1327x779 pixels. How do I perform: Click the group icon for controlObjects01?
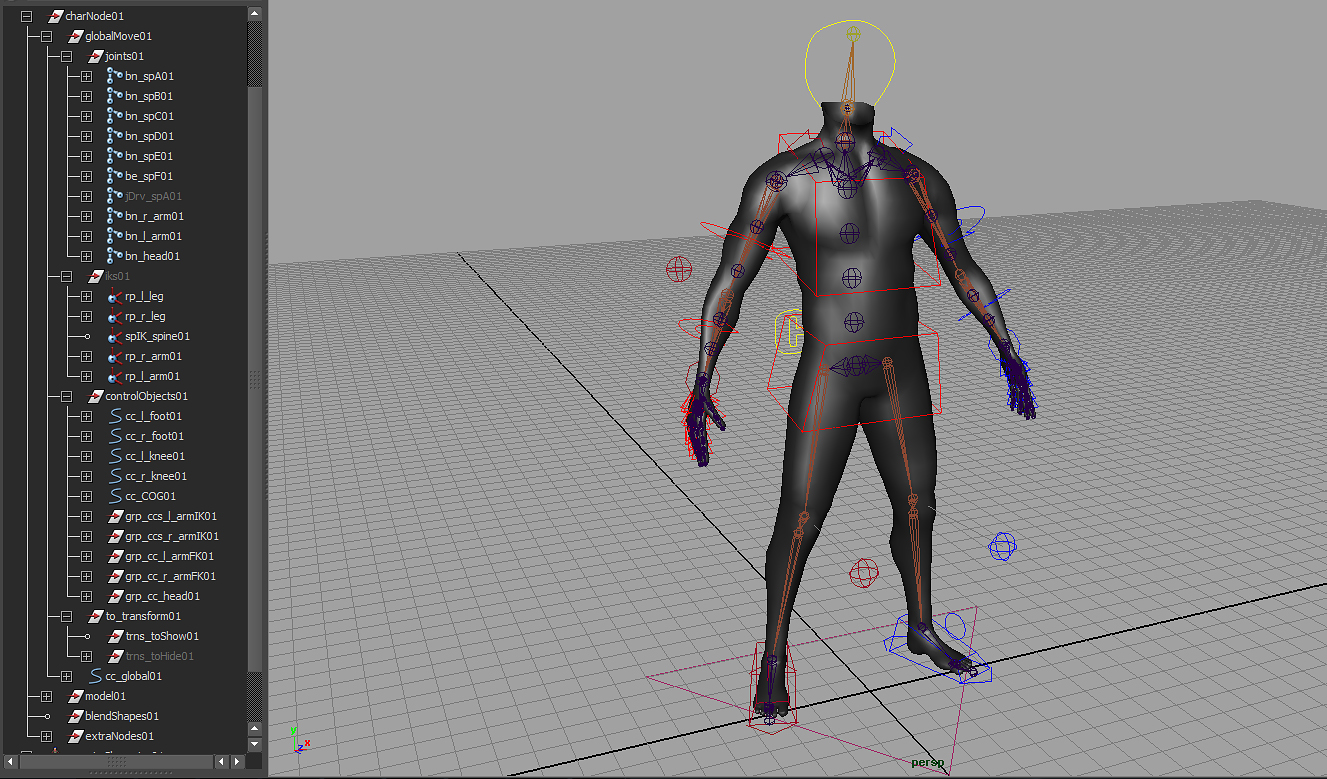click(x=96, y=396)
